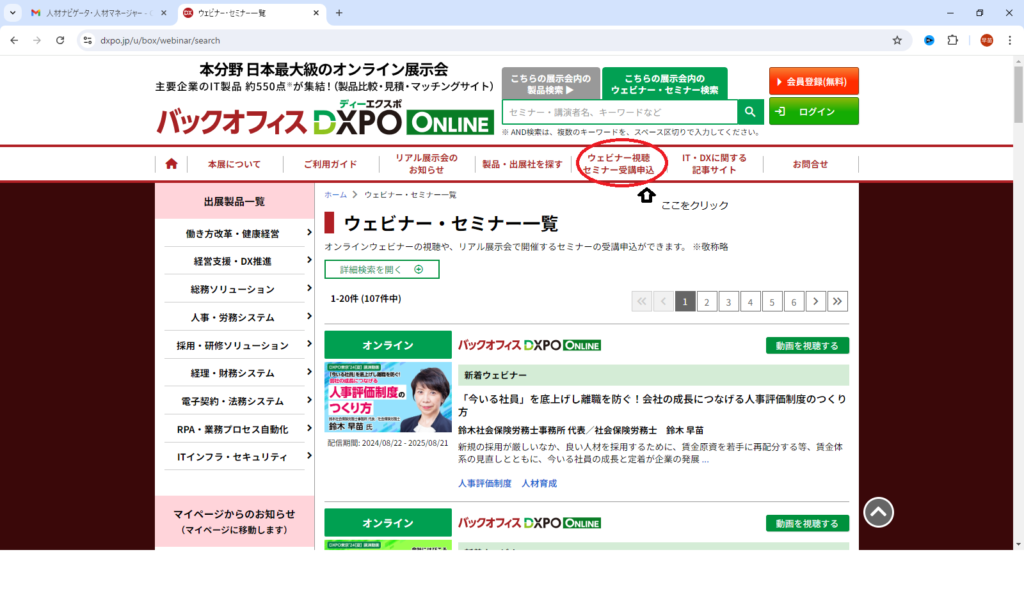Expand 採用・研修ソリューション category
This screenshot has width=1024, height=605.
(x=235, y=345)
